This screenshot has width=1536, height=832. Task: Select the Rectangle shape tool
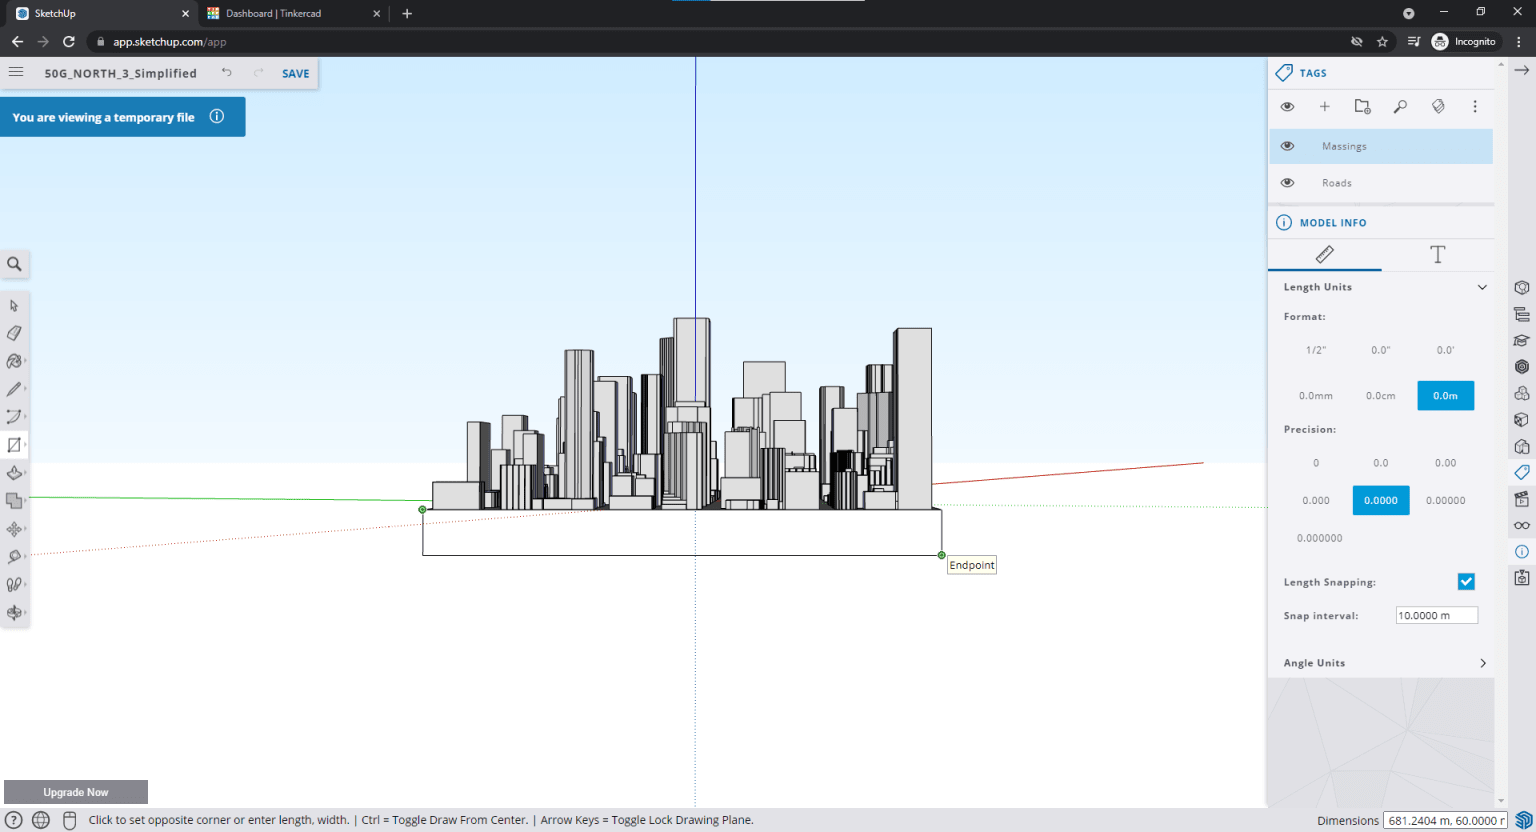(x=14, y=445)
